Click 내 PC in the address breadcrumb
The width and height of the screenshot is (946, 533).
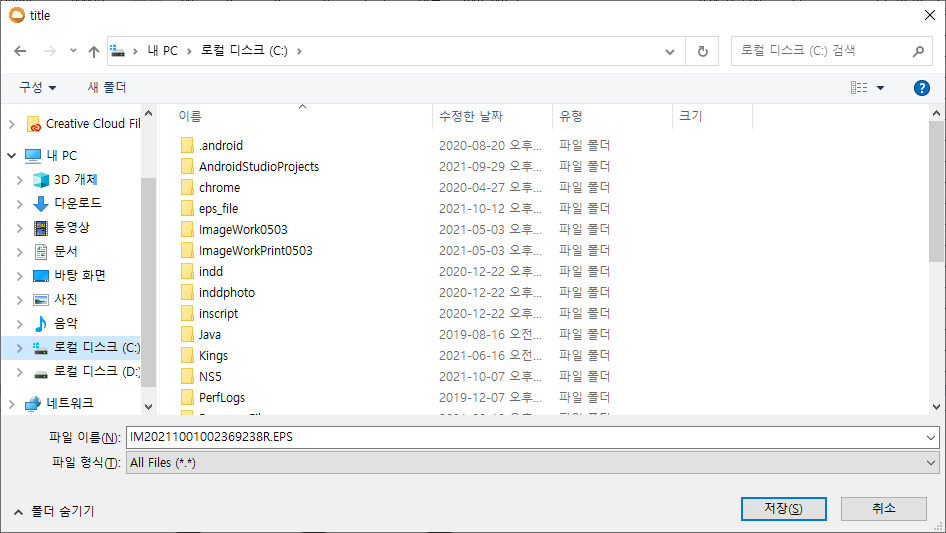coord(163,51)
